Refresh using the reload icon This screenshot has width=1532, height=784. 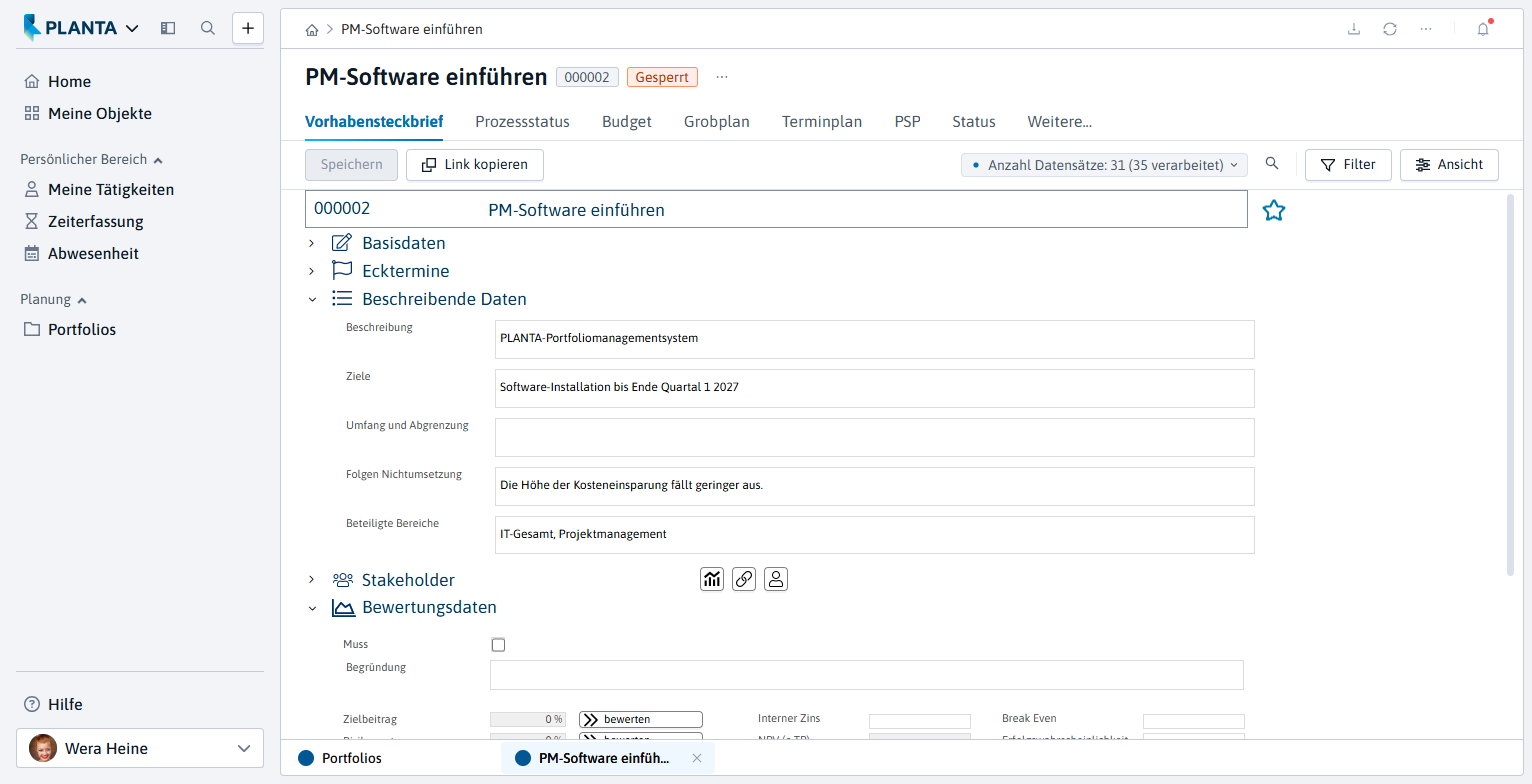coord(1390,29)
